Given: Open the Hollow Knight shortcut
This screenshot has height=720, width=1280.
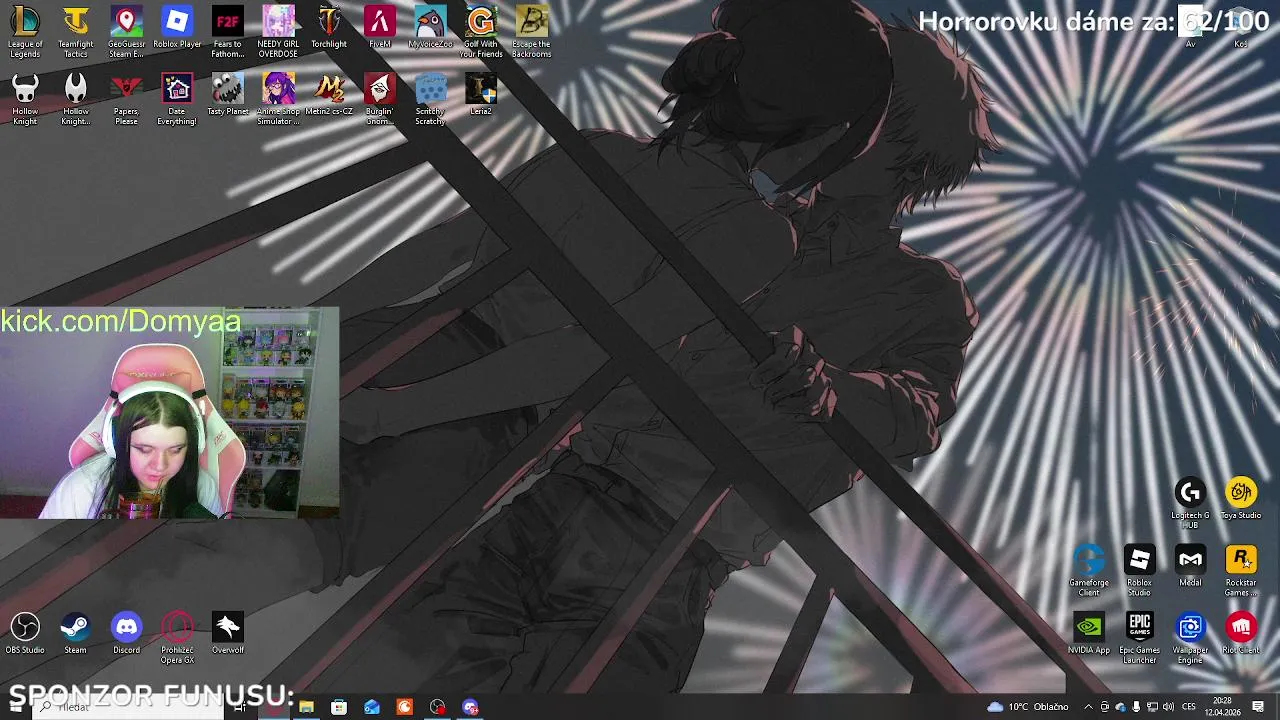Looking at the screenshot, I should click(x=25, y=99).
